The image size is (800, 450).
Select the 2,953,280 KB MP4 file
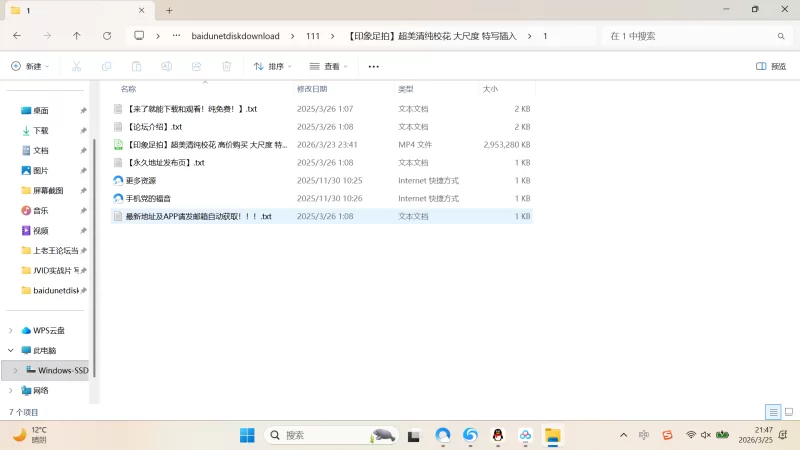(322, 145)
